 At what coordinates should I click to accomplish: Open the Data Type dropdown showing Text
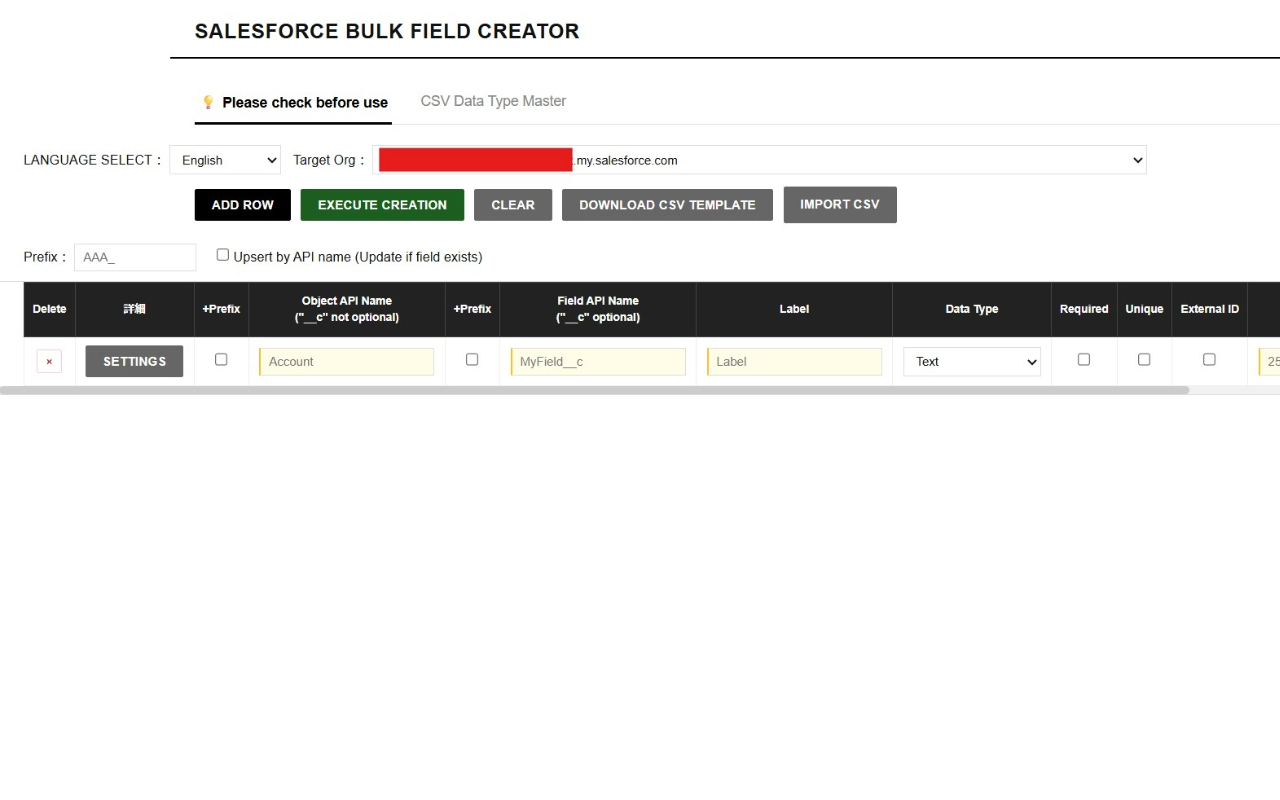click(x=971, y=361)
